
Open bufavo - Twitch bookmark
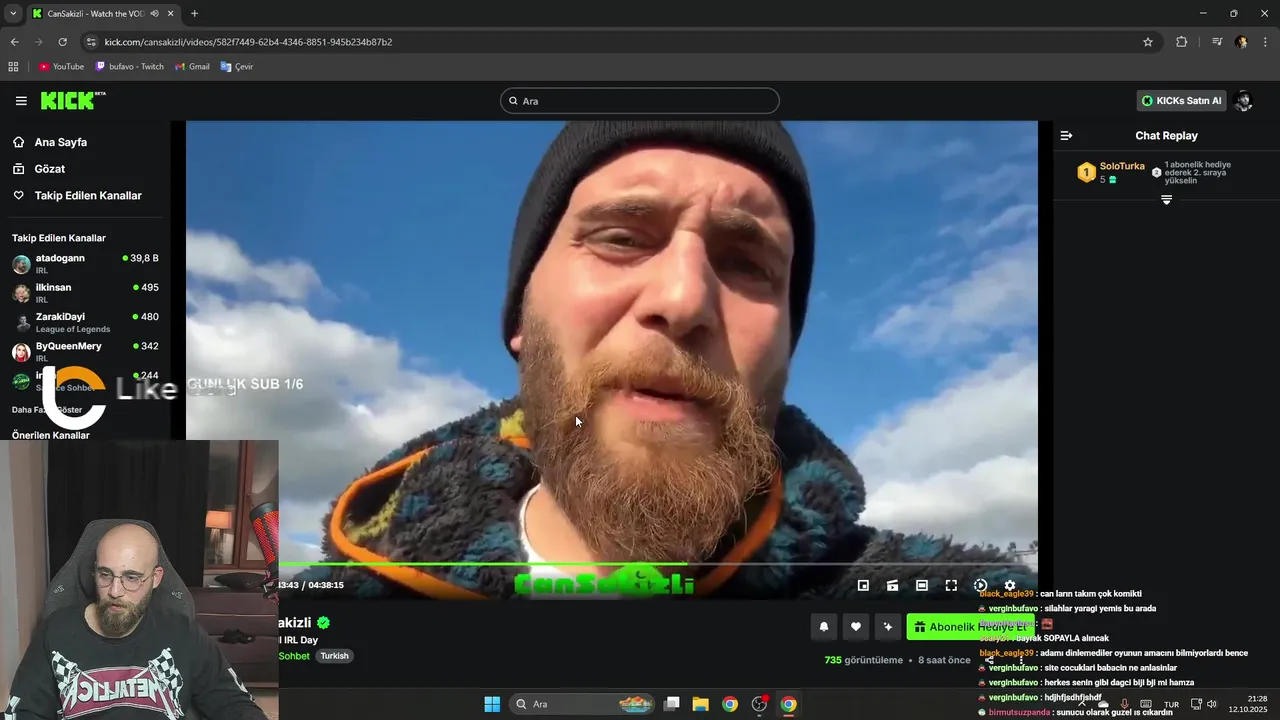pyautogui.click(x=129, y=67)
